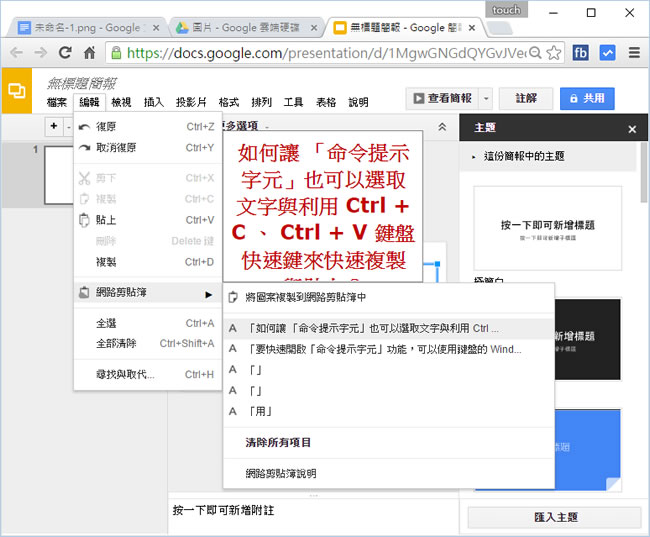The width and height of the screenshot is (650, 537).
Task: Expand the 查看簡報 dropdown arrow
Action: tap(486, 98)
